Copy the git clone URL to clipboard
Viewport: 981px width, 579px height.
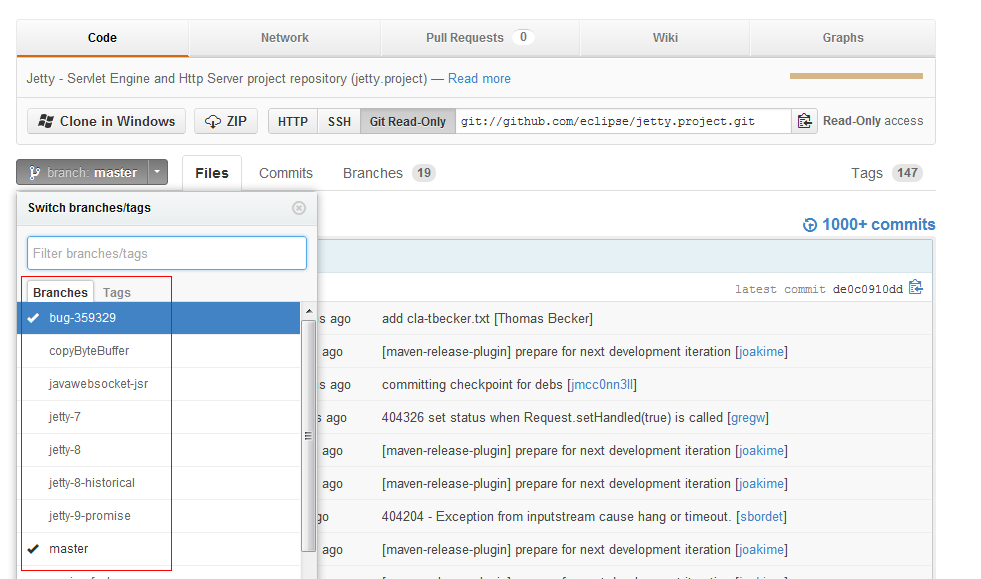pos(805,121)
